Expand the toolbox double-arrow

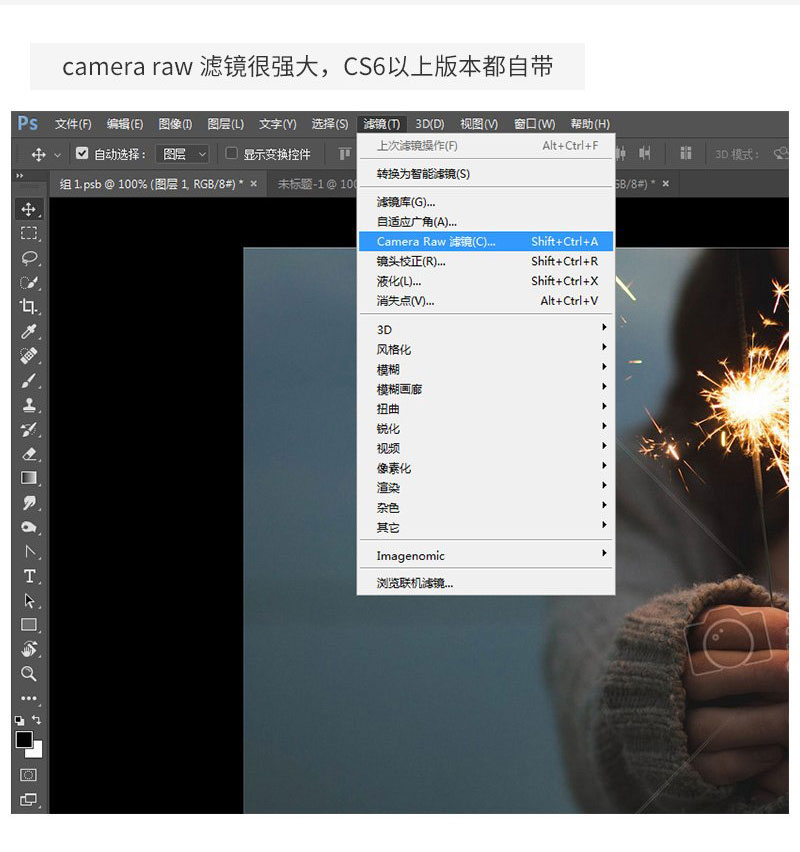20,176
